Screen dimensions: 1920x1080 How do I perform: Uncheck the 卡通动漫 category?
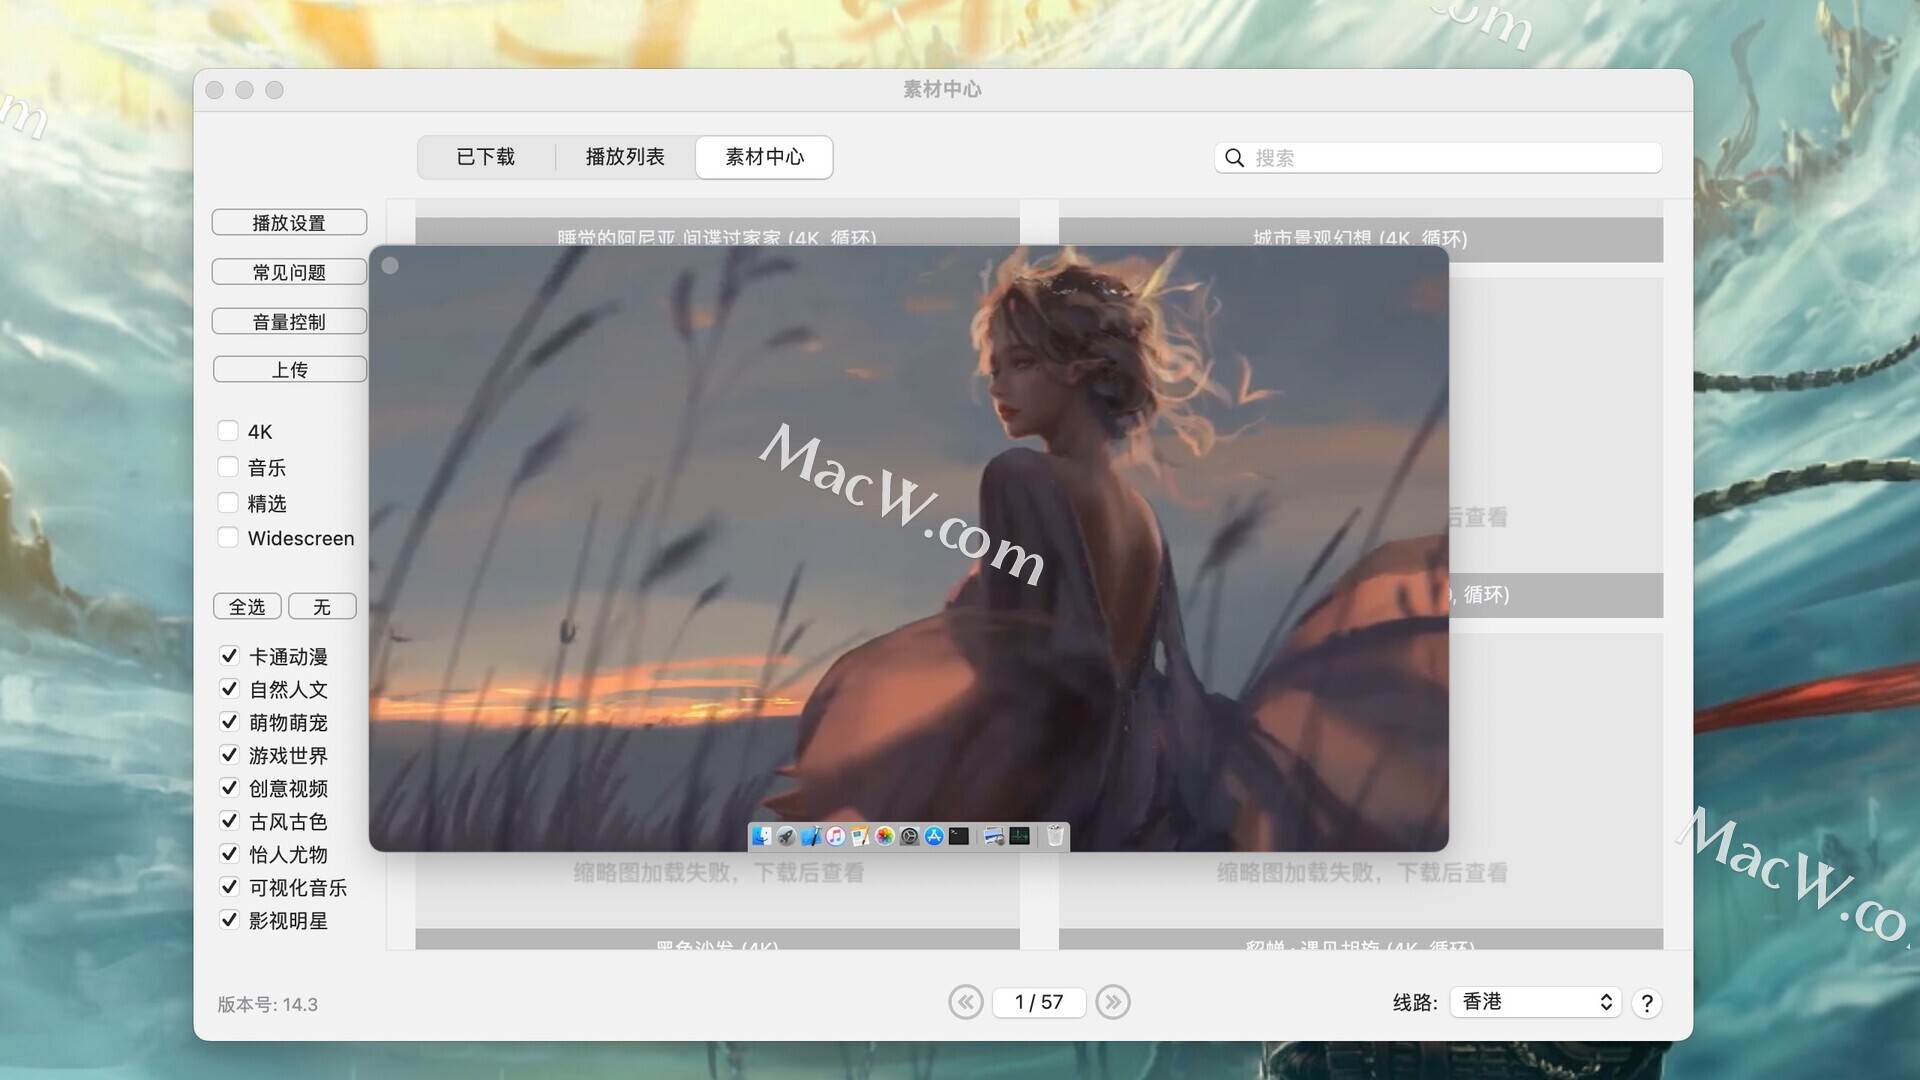229,656
